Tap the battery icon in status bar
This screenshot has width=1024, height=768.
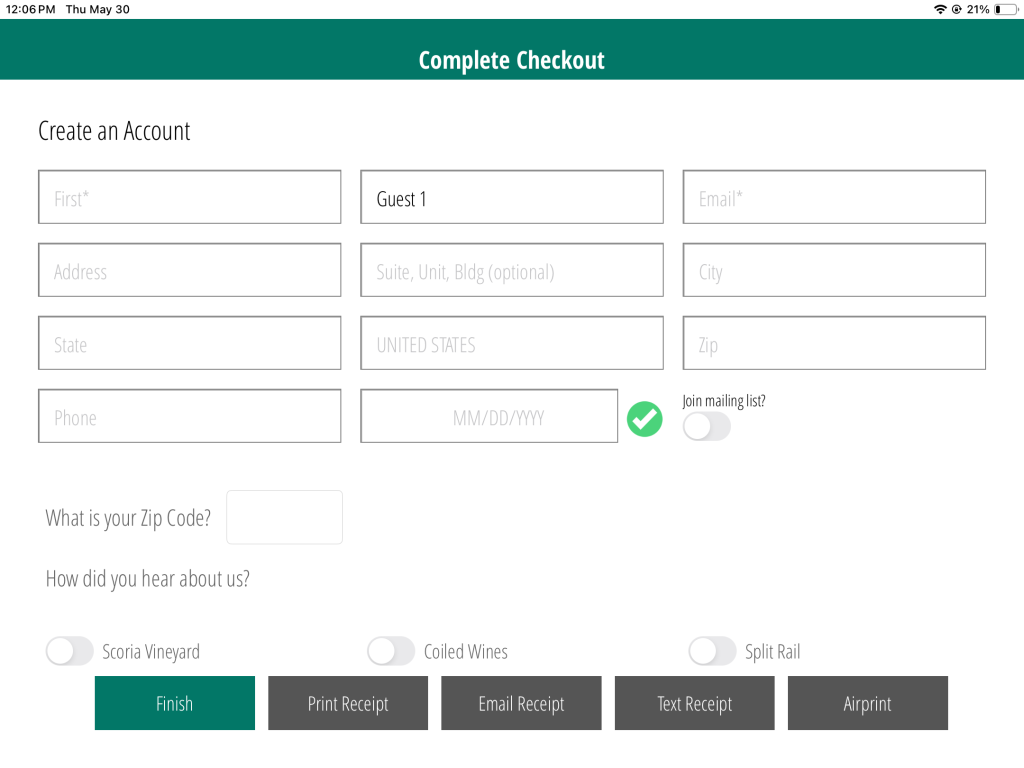[1004, 9]
